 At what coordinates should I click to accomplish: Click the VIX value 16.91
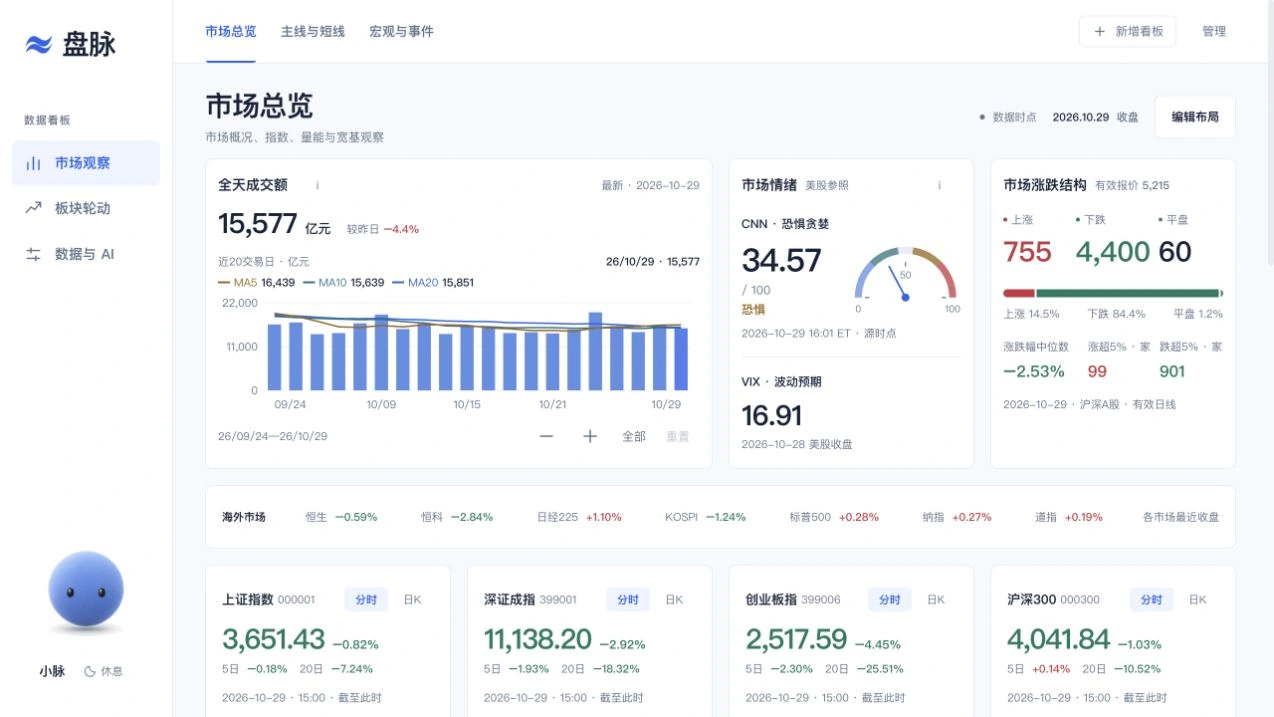pyautogui.click(x=771, y=415)
